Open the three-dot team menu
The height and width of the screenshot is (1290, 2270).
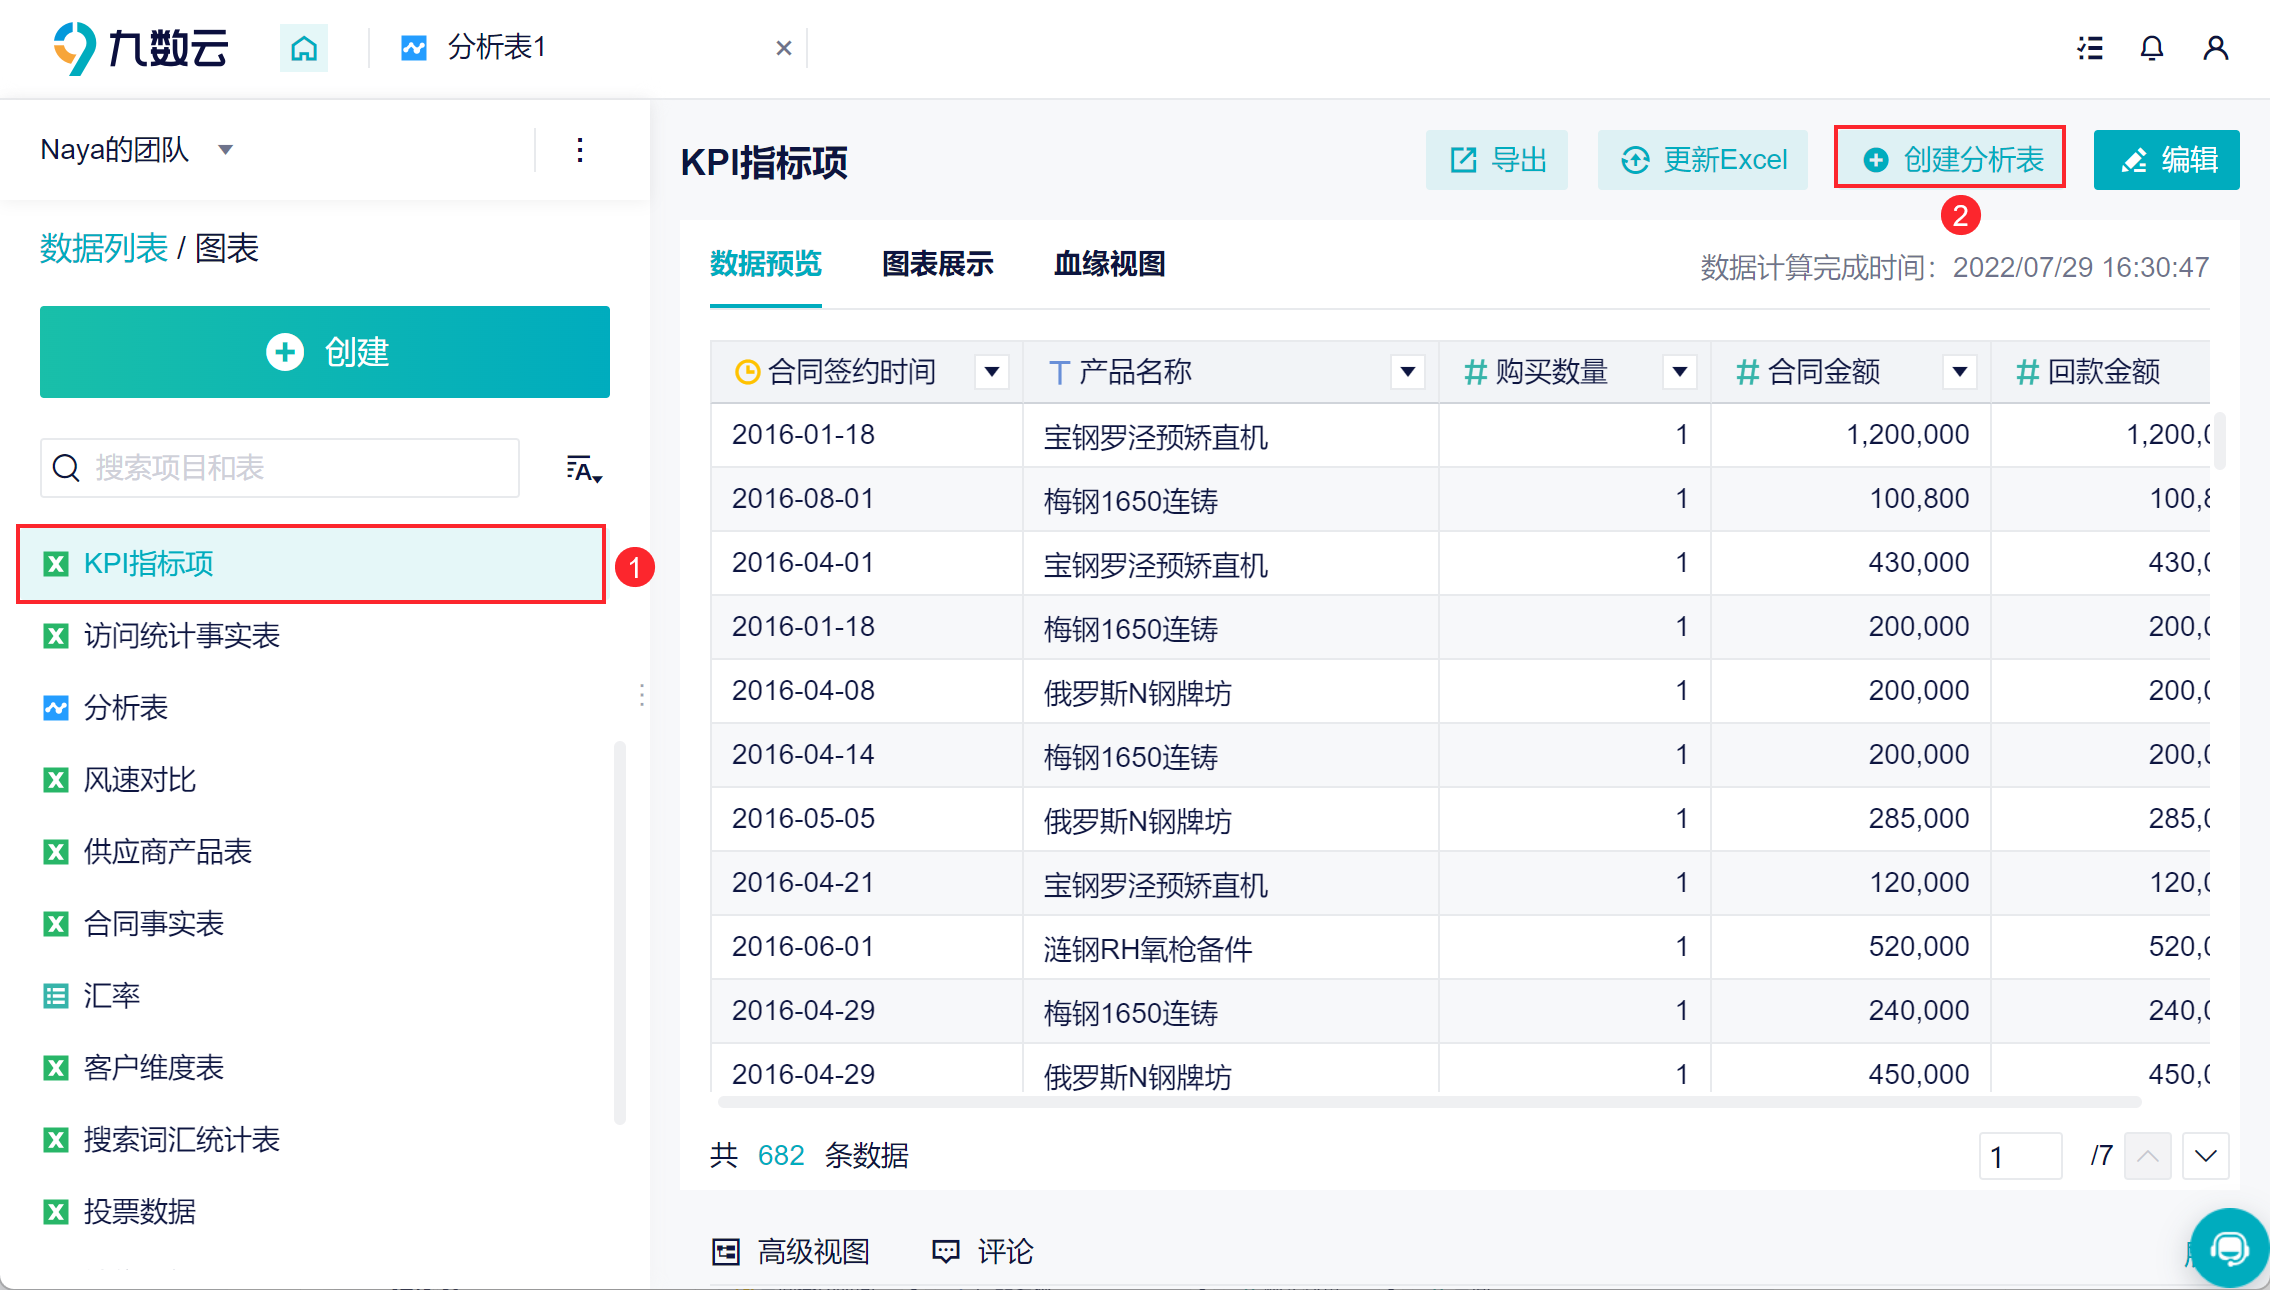(580, 151)
